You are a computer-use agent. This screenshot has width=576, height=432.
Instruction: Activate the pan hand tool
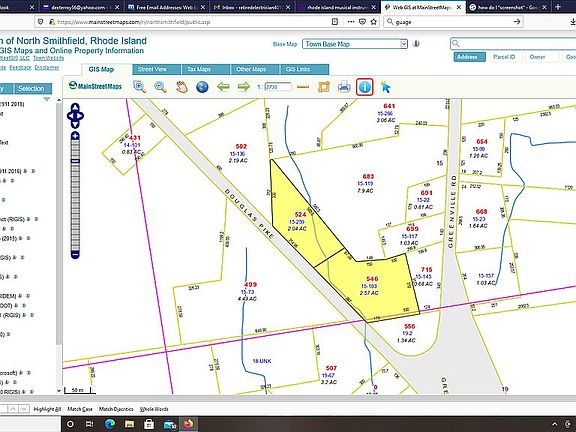tap(181, 87)
